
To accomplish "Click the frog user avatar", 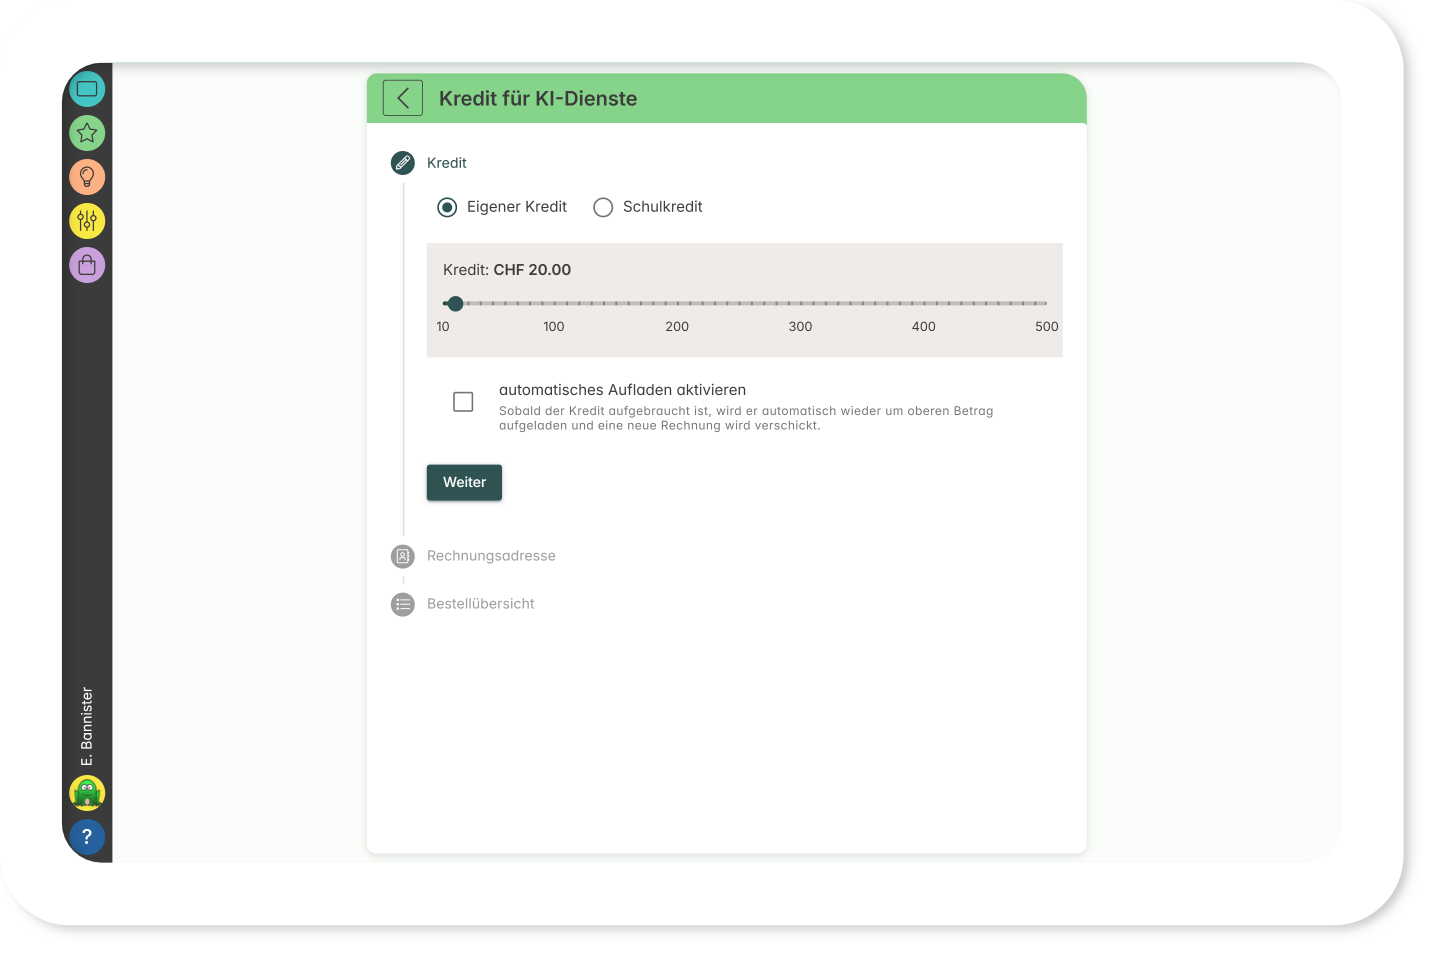I will click(x=87, y=793).
